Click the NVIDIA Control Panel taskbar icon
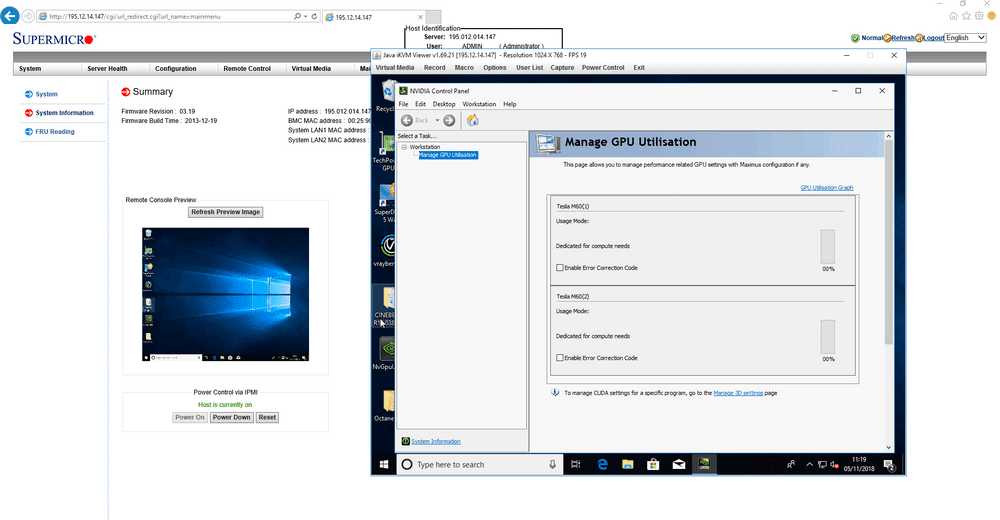Screen dimensions: 1000x520 704,464
